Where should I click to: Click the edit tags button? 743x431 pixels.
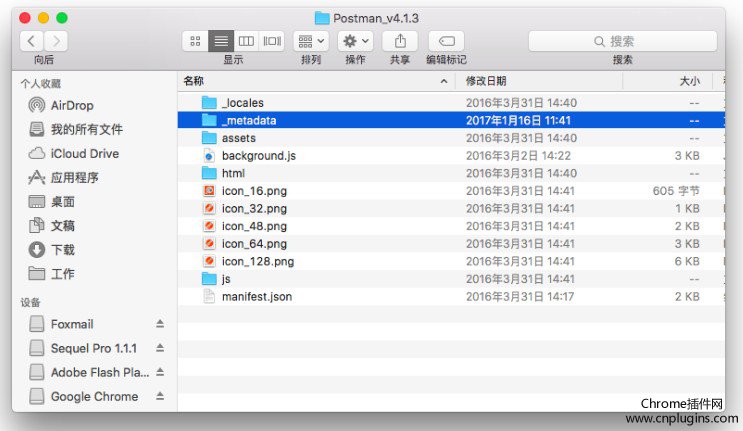(446, 41)
